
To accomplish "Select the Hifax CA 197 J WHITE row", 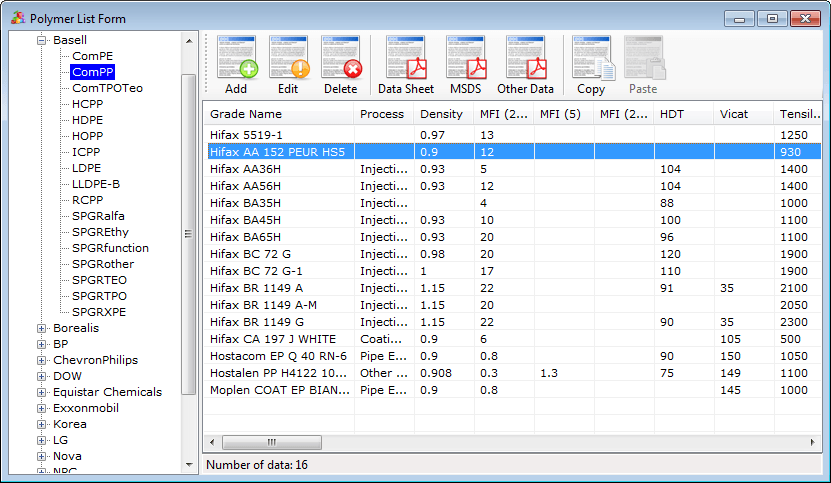I will pos(512,339).
